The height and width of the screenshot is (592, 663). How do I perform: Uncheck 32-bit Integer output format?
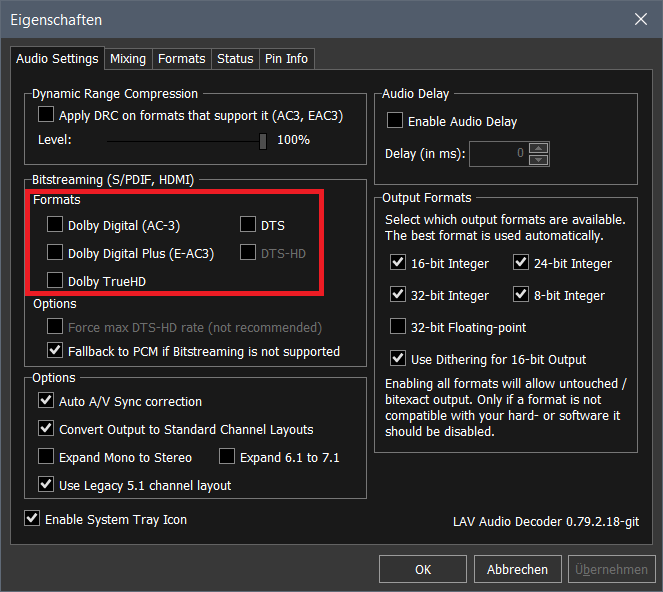click(x=398, y=294)
